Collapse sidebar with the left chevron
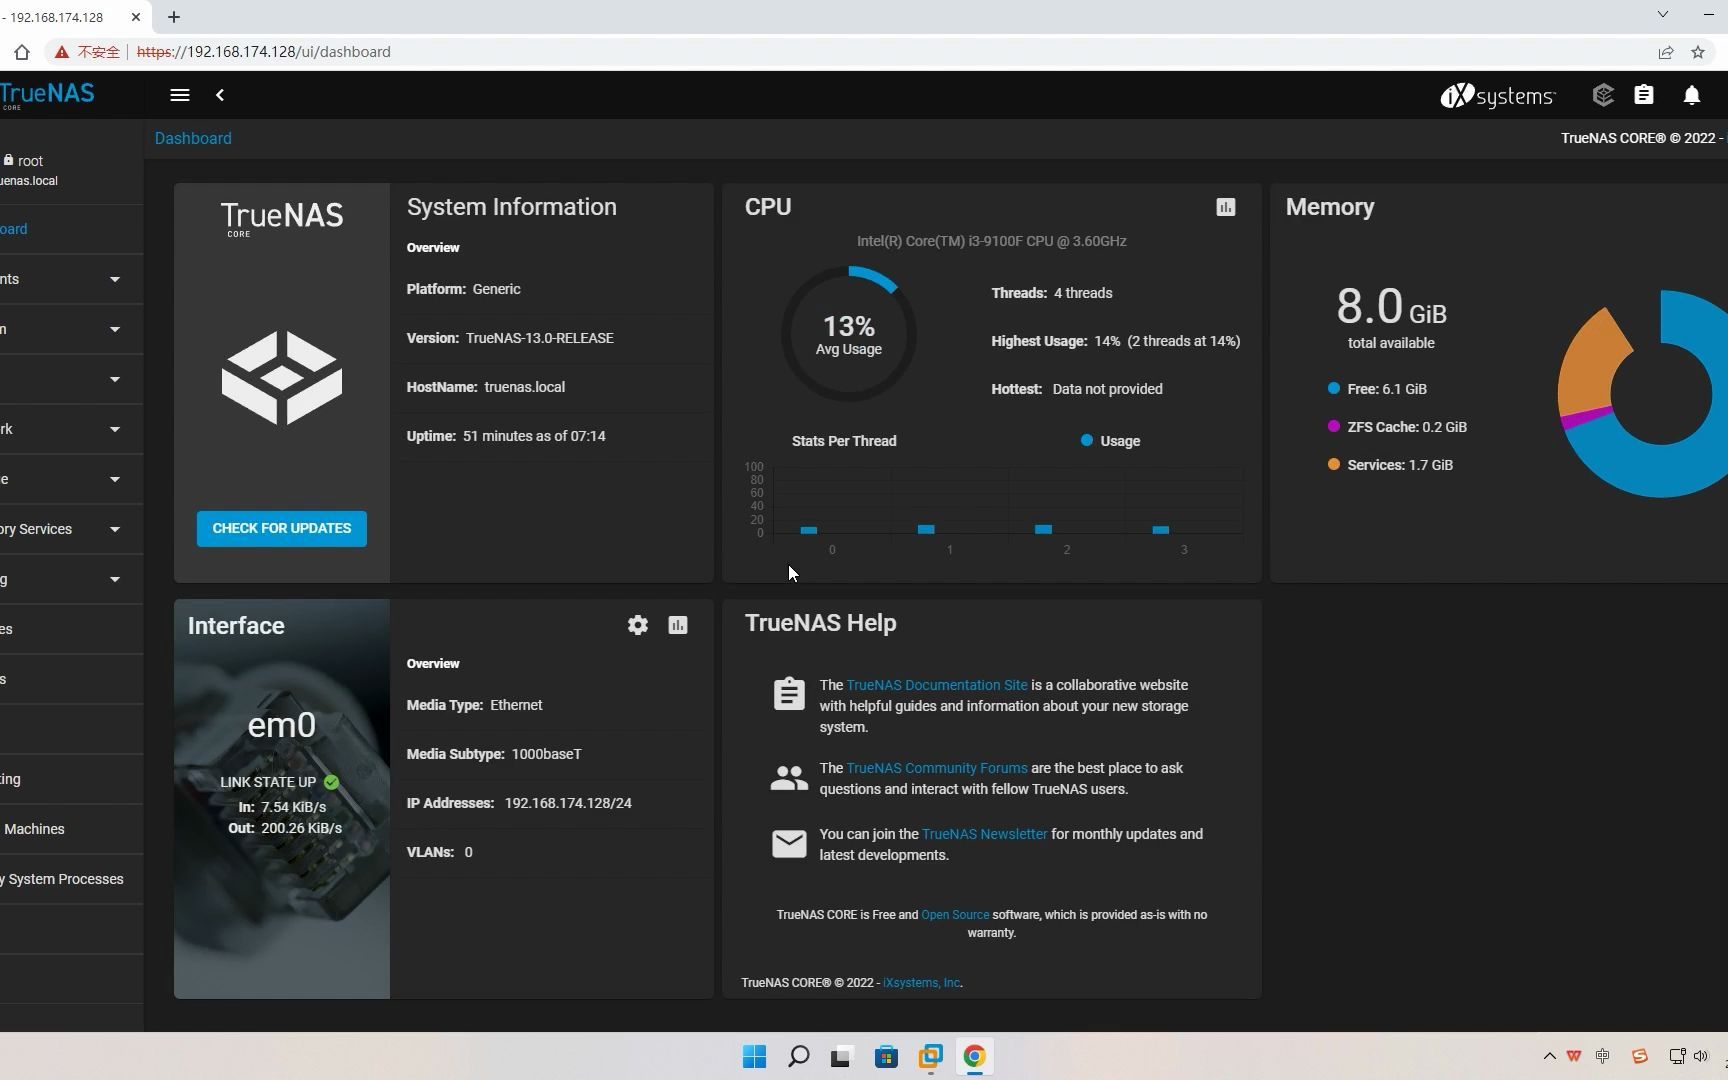This screenshot has width=1728, height=1080. tap(220, 95)
